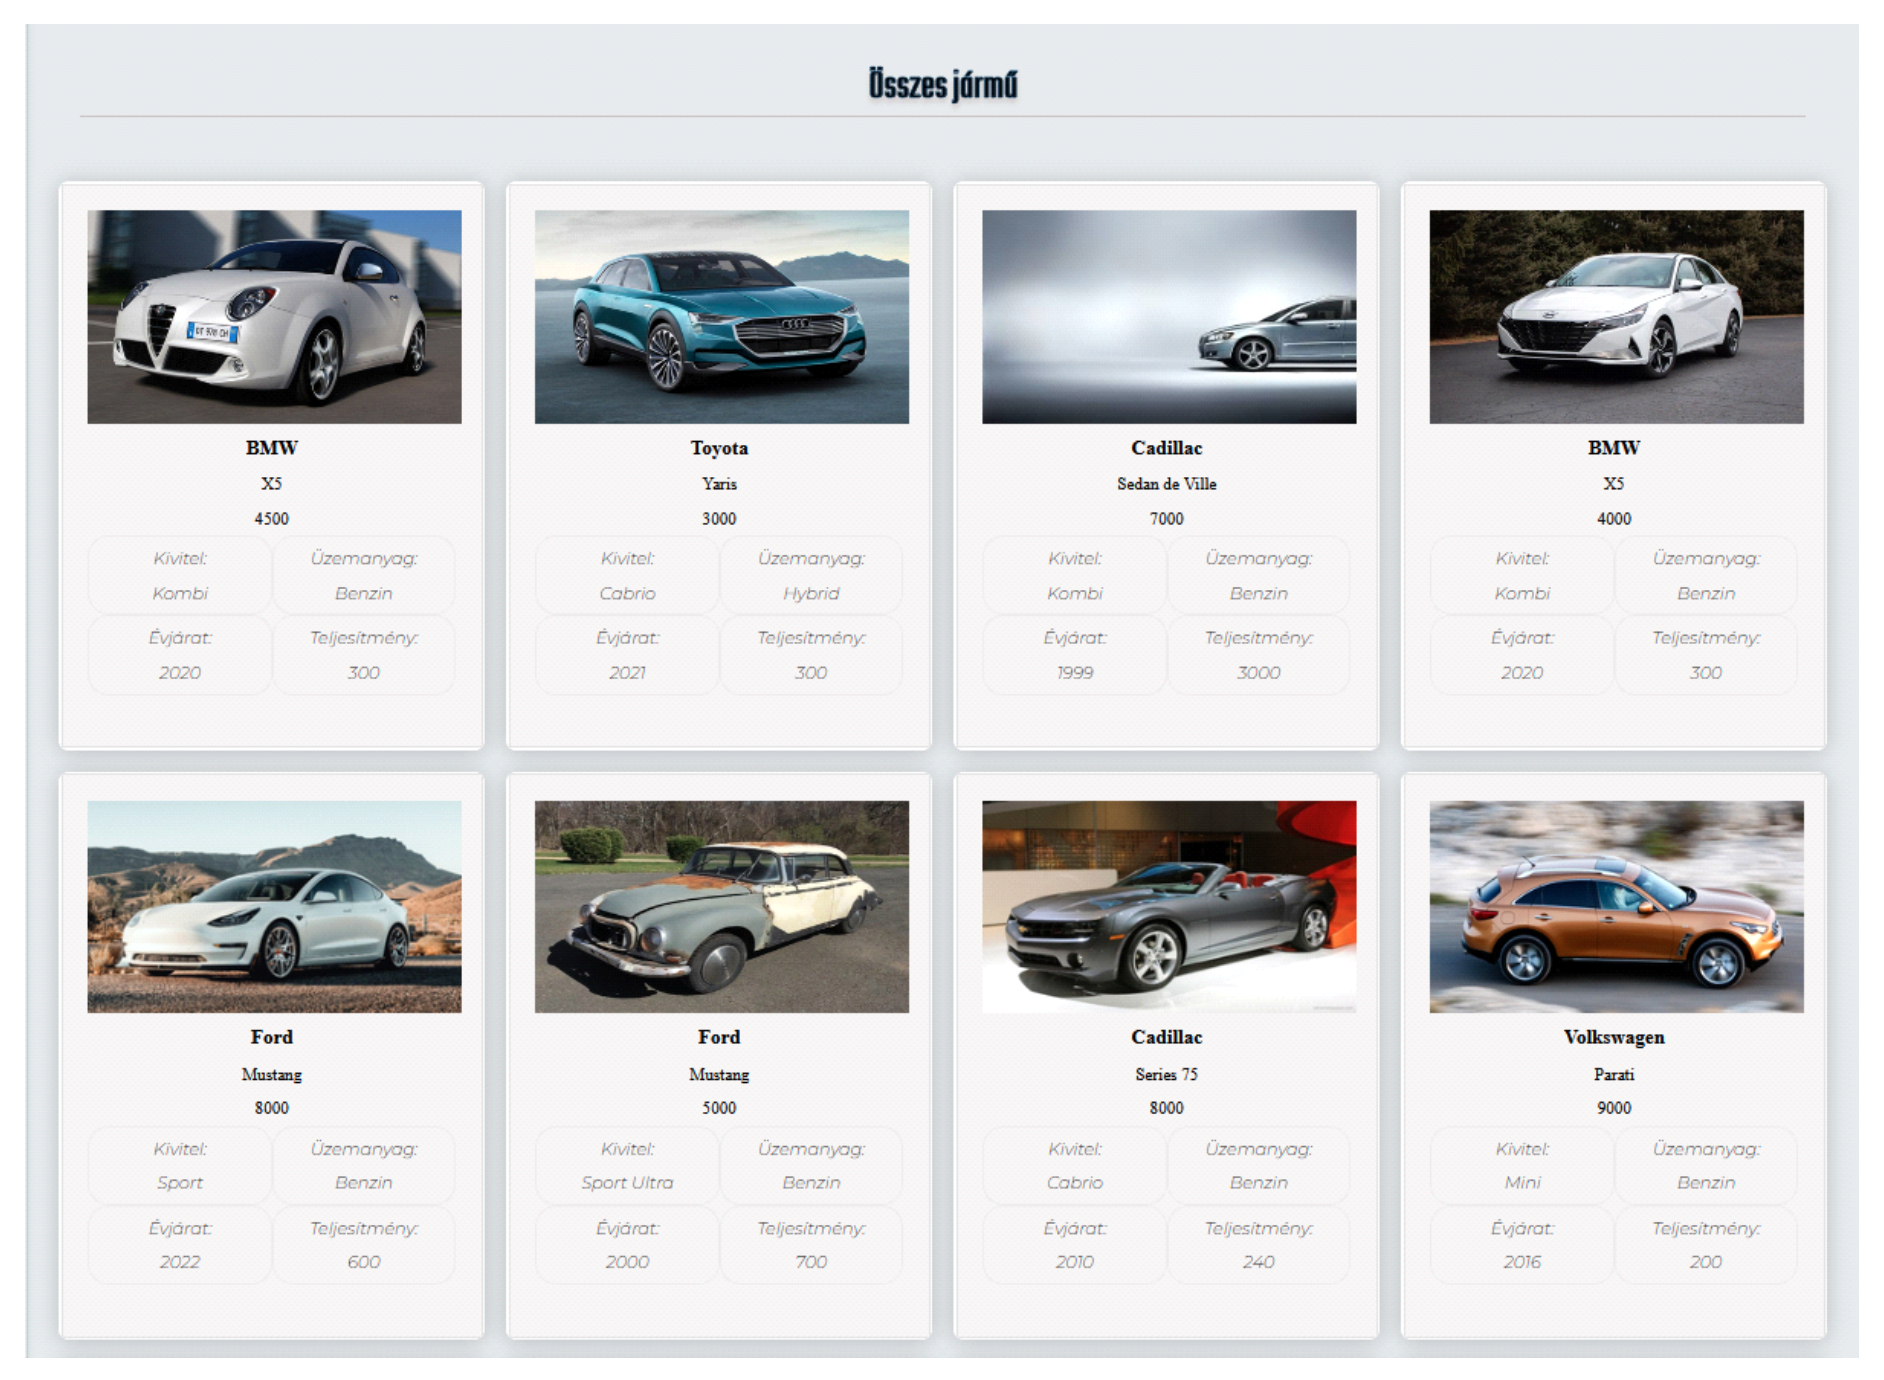Click year '1999' on Cadillac Sedan de Ville card
This screenshot has height=1380, width=1884.
(1075, 673)
